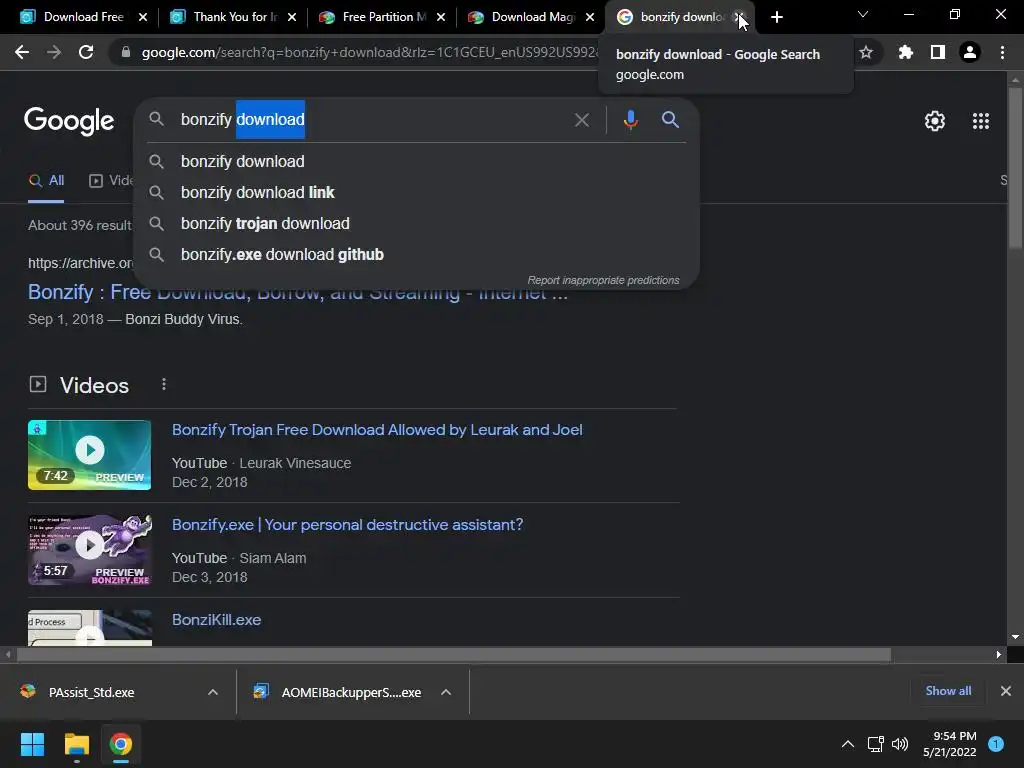1024x768 pixels.
Task: Choose suggestion 'bonzify download'
Action: click(x=416, y=161)
